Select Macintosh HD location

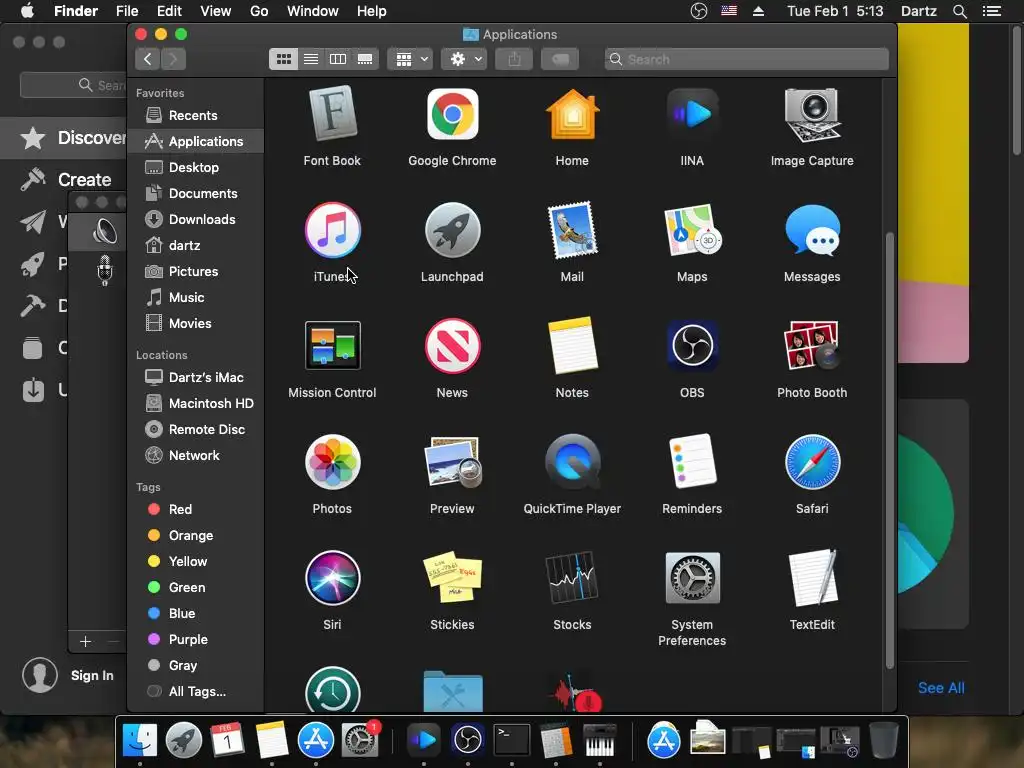tap(196, 404)
